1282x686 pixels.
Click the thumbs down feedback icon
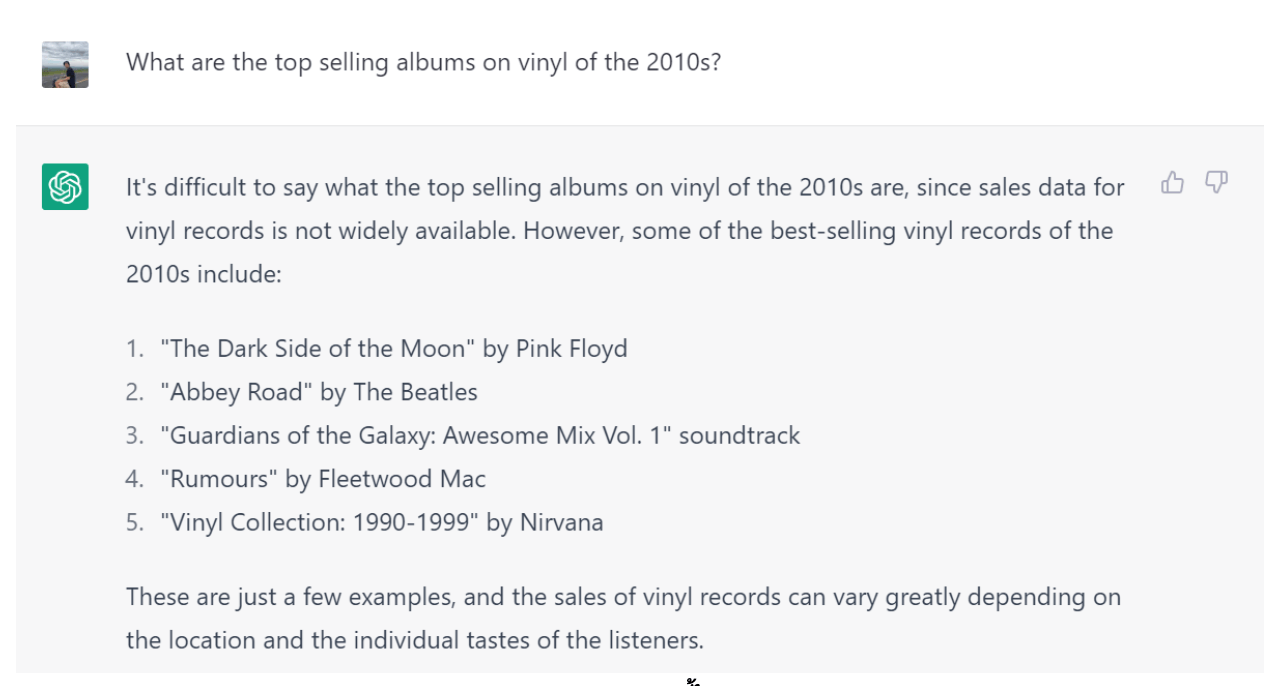pos(1216,182)
